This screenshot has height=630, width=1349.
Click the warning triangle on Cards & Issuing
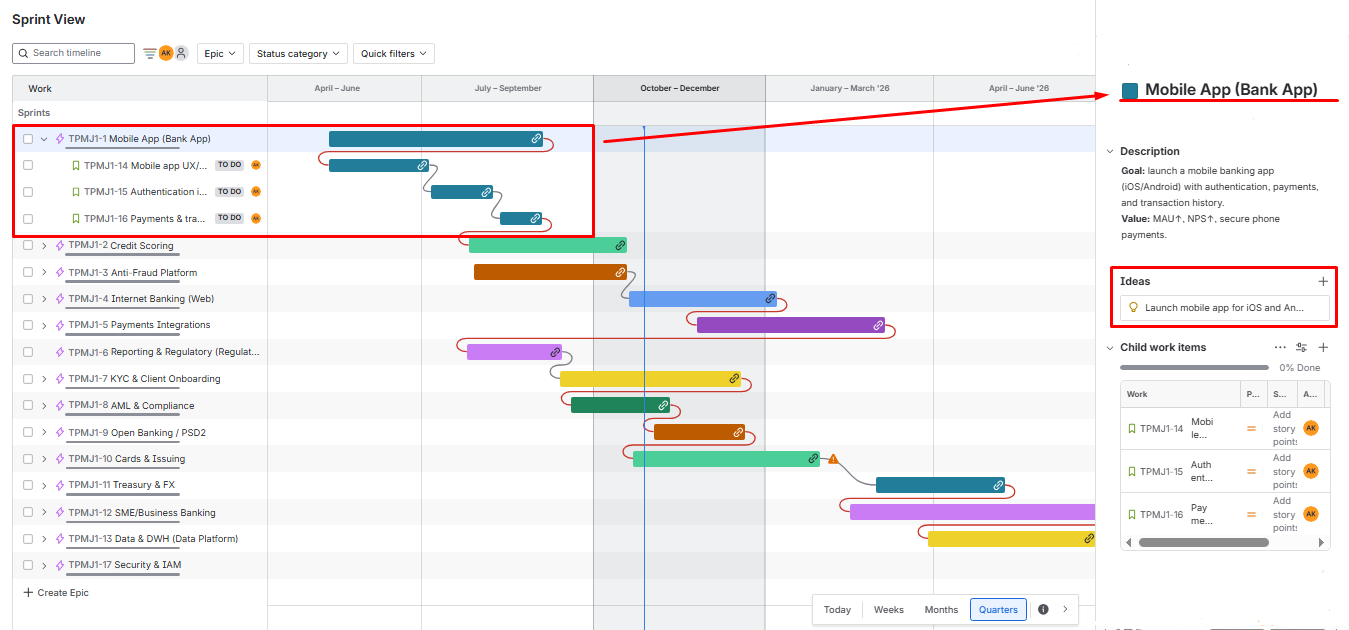point(832,459)
